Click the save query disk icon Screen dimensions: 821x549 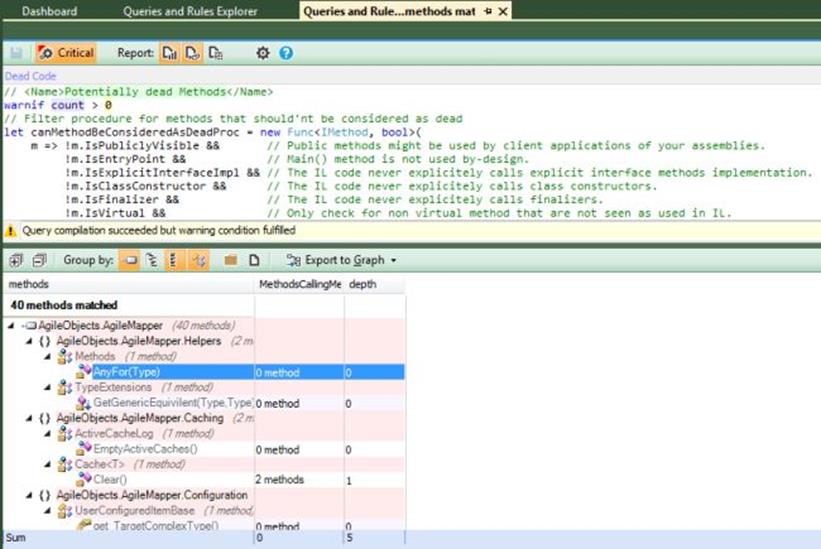coord(16,53)
